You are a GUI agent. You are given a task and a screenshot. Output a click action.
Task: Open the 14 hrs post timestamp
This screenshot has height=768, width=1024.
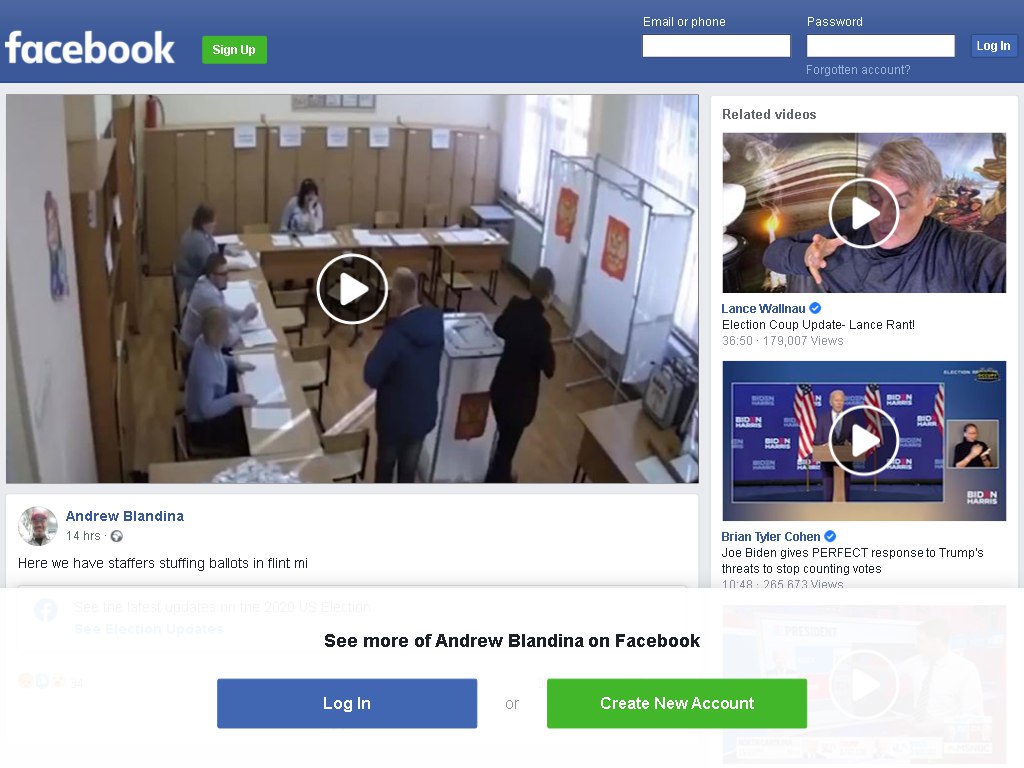point(83,536)
